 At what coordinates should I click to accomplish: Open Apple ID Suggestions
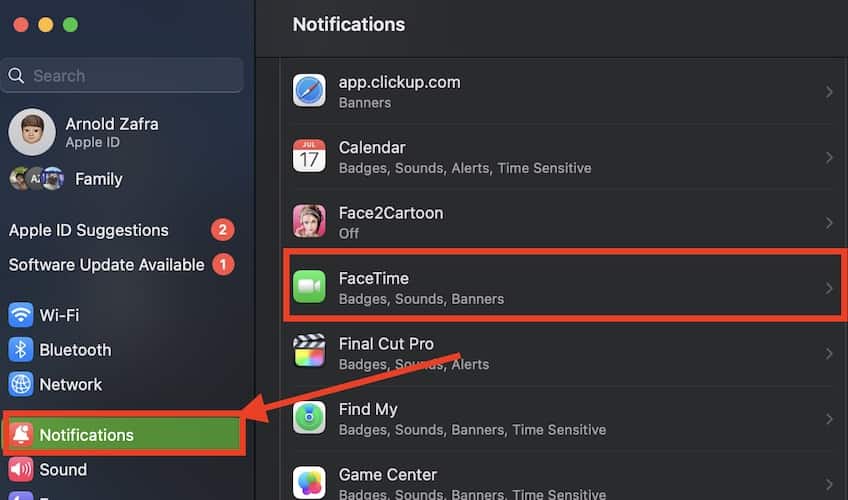click(x=89, y=230)
